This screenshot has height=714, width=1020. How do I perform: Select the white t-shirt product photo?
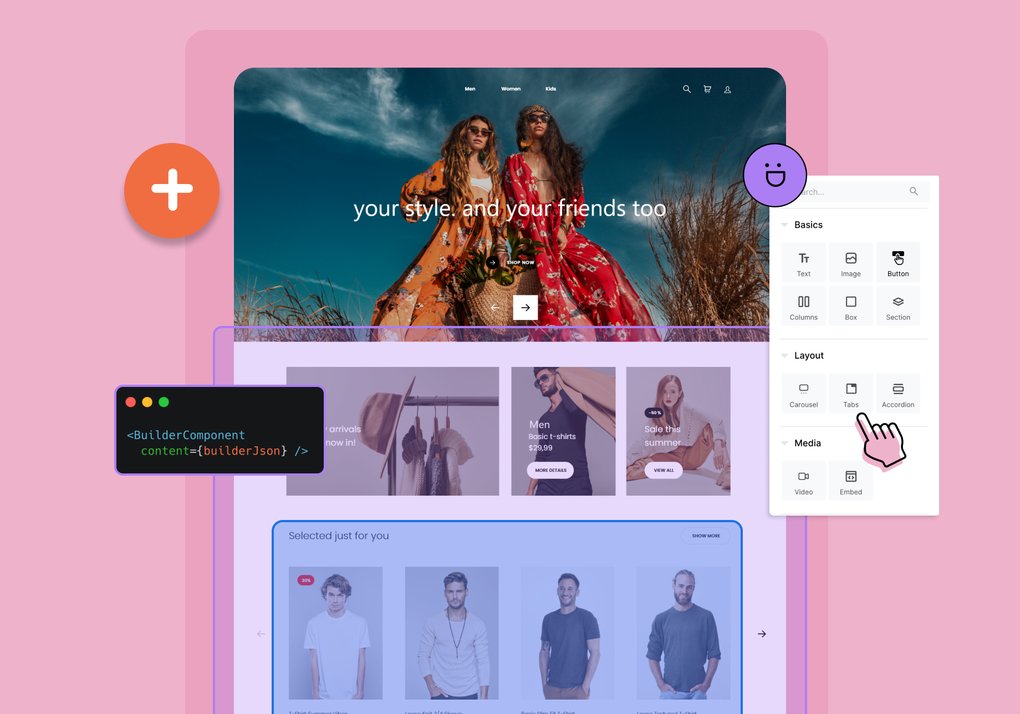(336, 633)
